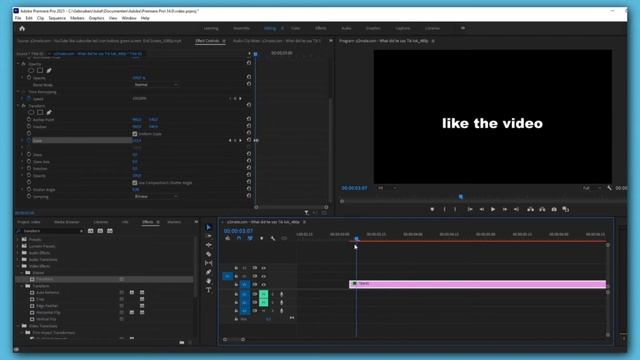This screenshot has height=360, width=640.
Task: Click the Program monitor scrub bar playhead
Action: [461, 197]
